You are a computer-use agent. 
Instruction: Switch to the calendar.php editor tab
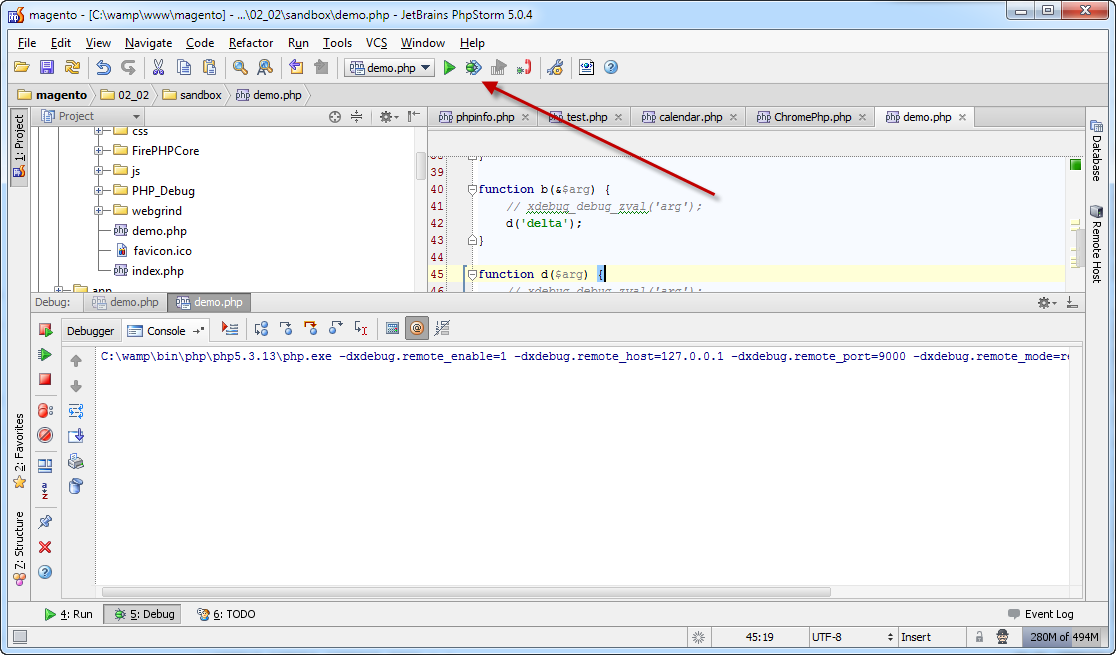(x=688, y=117)
